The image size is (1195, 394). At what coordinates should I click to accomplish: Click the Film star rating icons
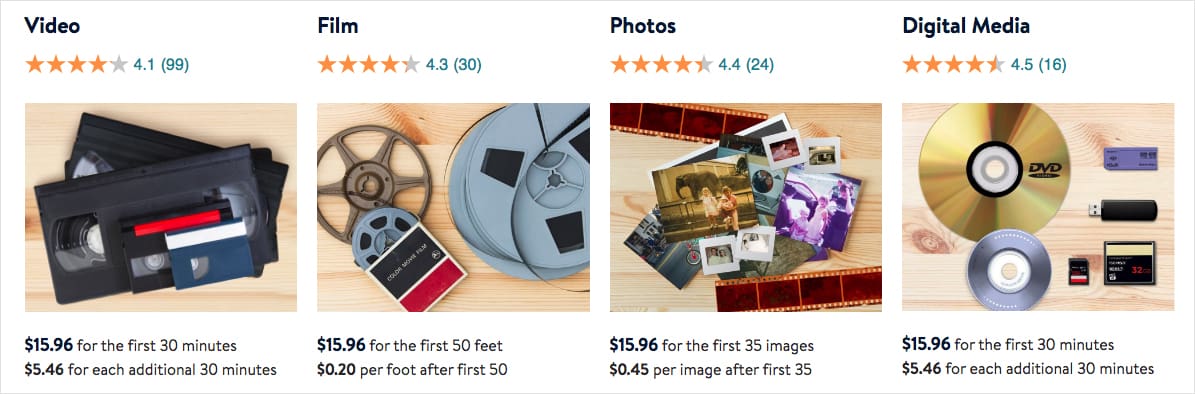(369, 64)
